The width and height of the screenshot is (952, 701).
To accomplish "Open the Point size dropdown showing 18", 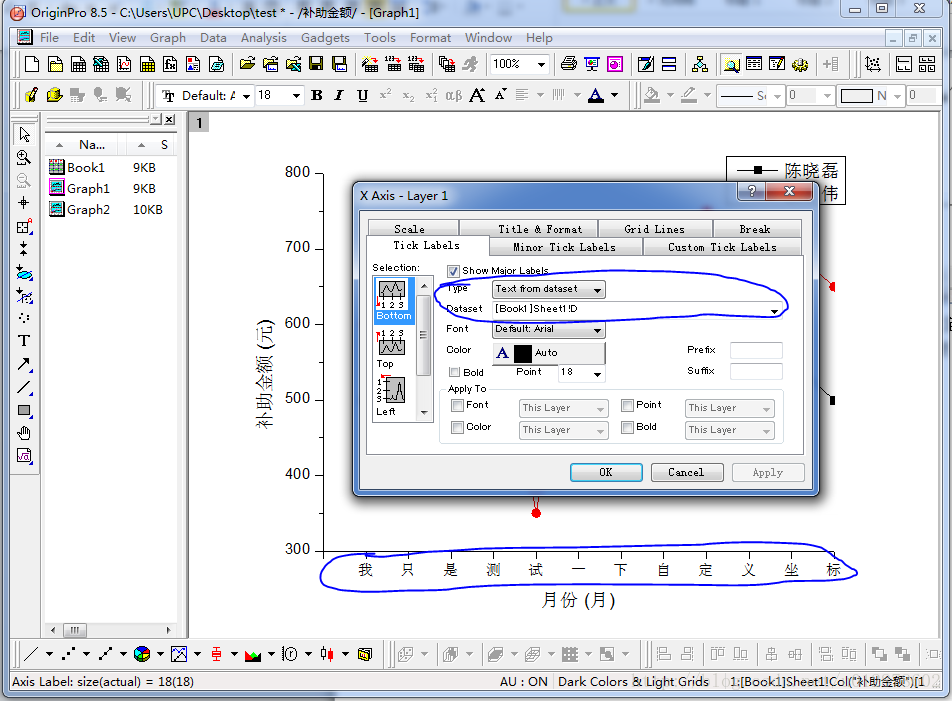I will [581, 372].
